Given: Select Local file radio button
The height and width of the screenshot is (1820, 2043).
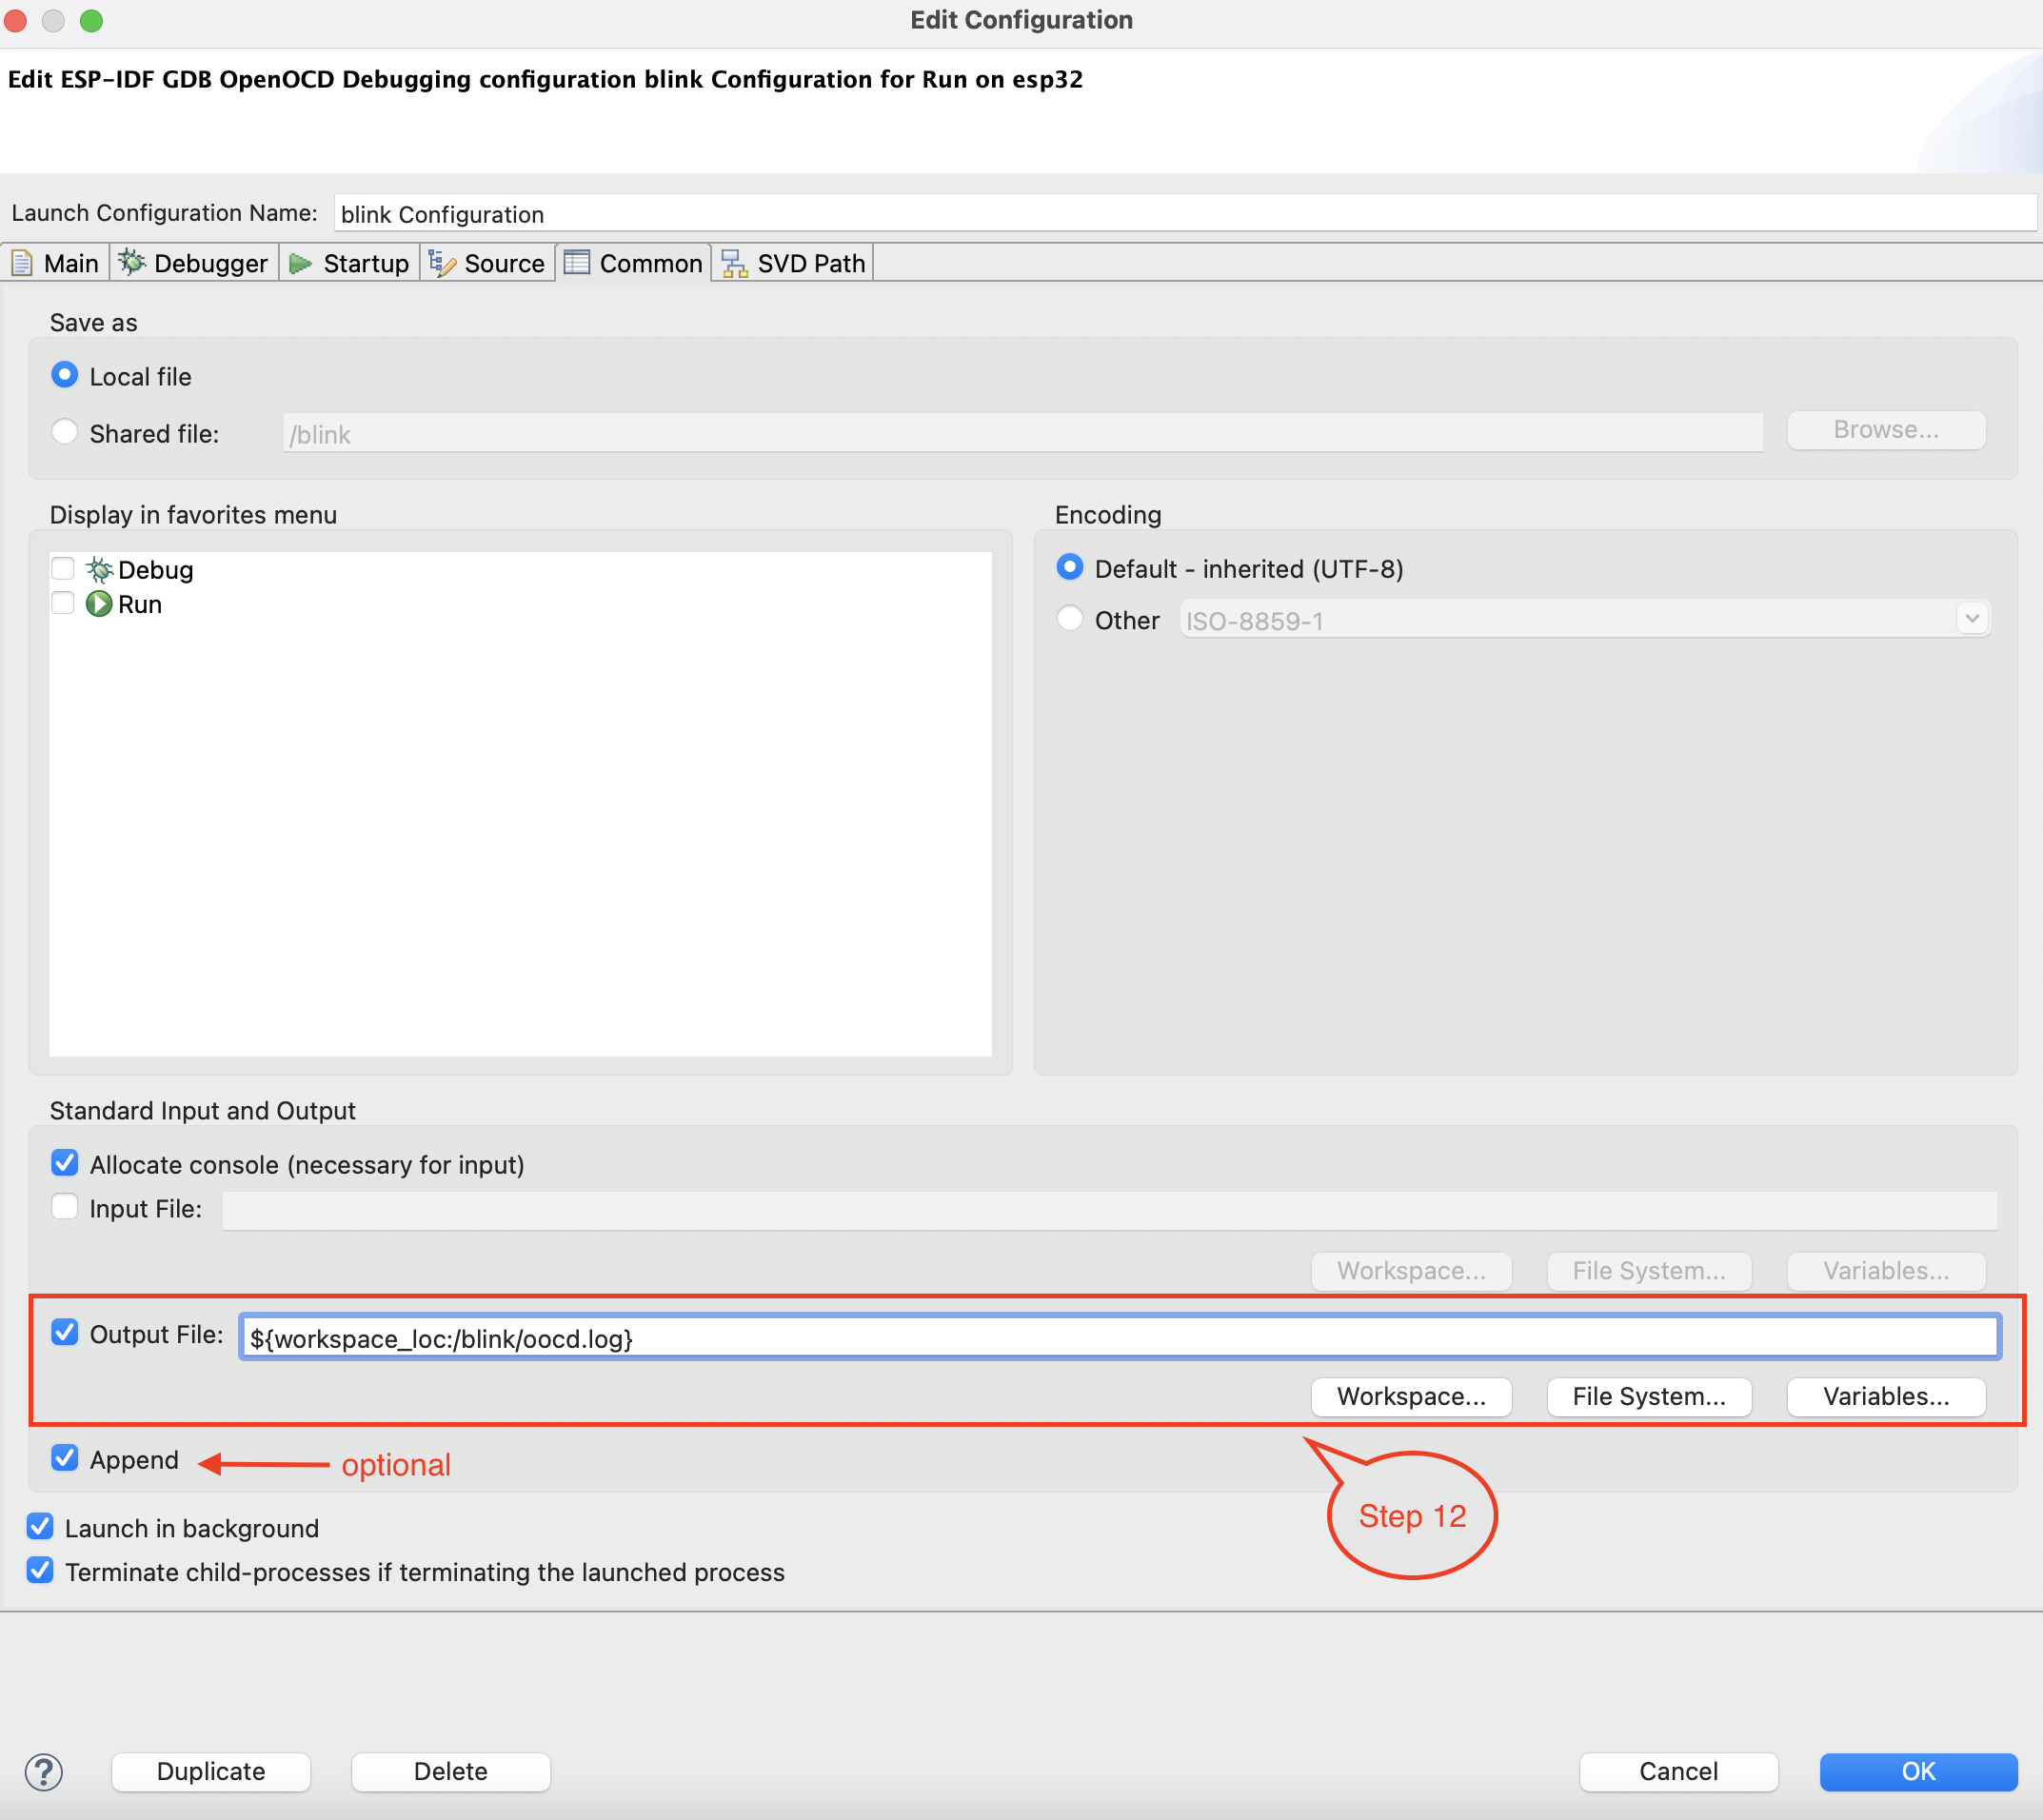Looking at the screenshot, I should point(67,374).
